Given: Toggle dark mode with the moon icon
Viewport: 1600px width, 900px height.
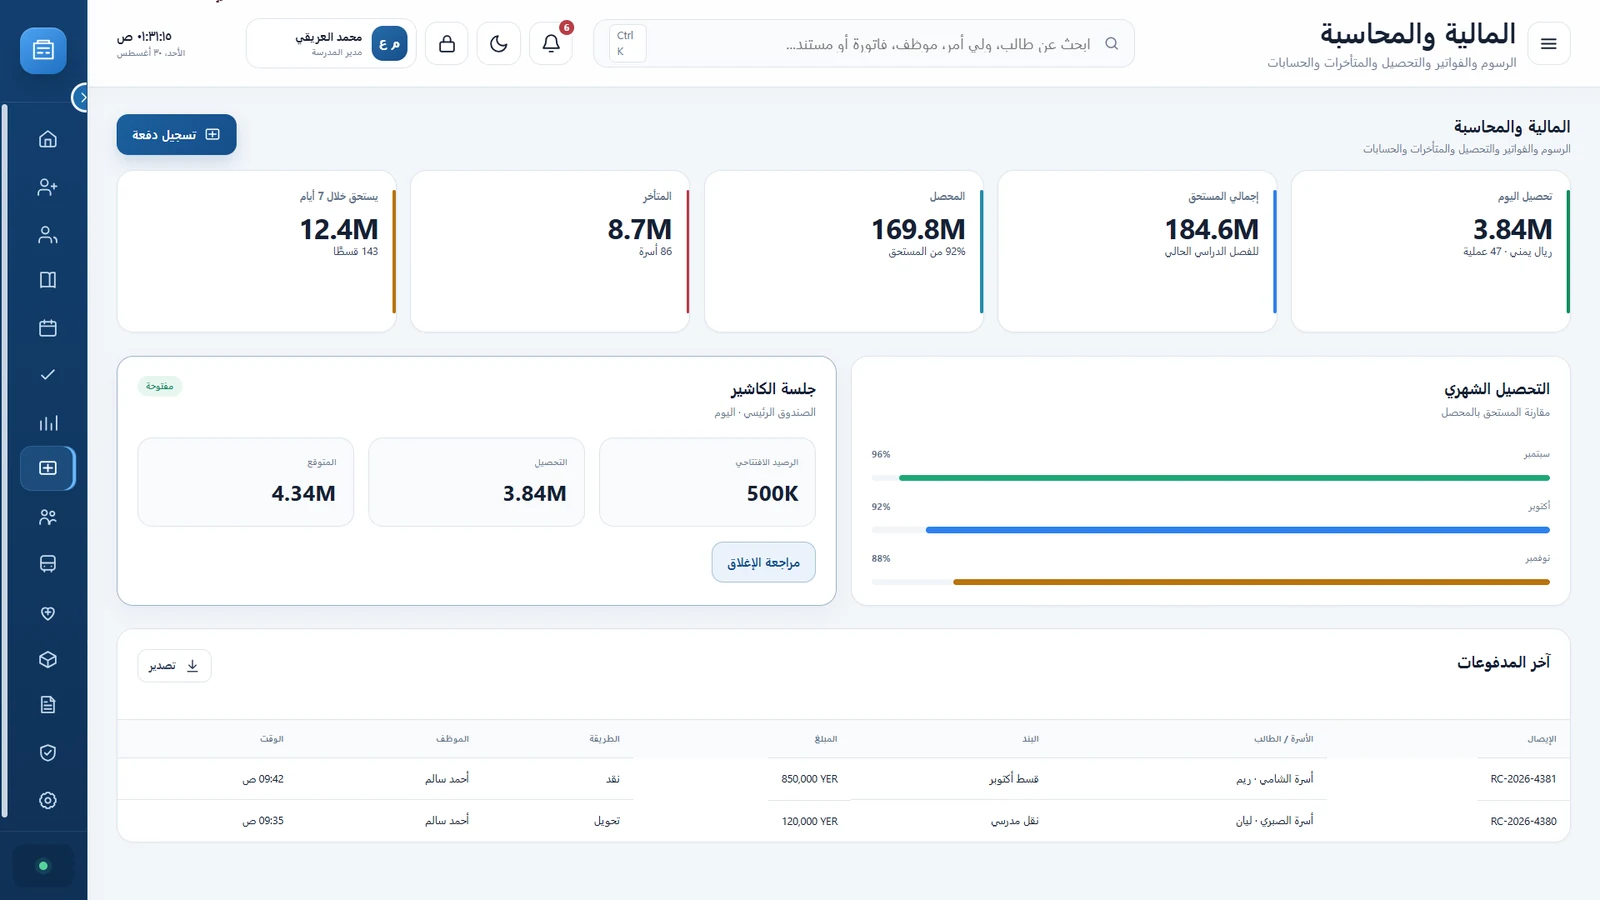Looking at the screenshot, I should pyautogui.click(x=499, y=44).
